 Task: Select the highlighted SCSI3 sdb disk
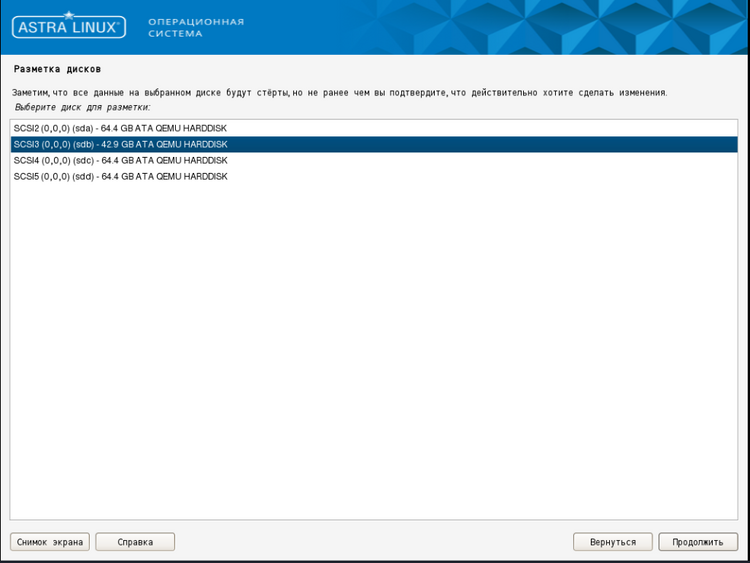120,145
